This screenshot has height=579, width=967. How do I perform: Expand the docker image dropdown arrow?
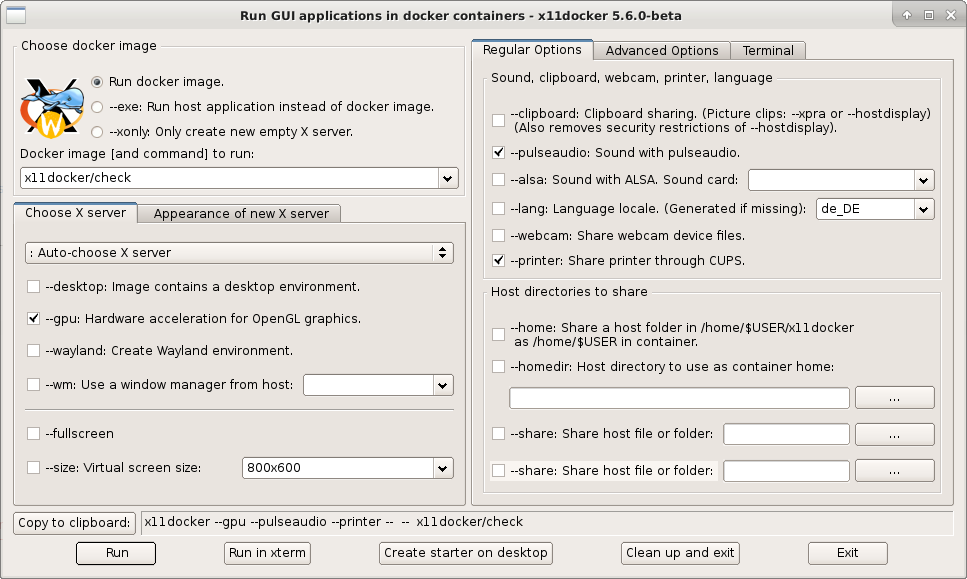tap(448, 178)
